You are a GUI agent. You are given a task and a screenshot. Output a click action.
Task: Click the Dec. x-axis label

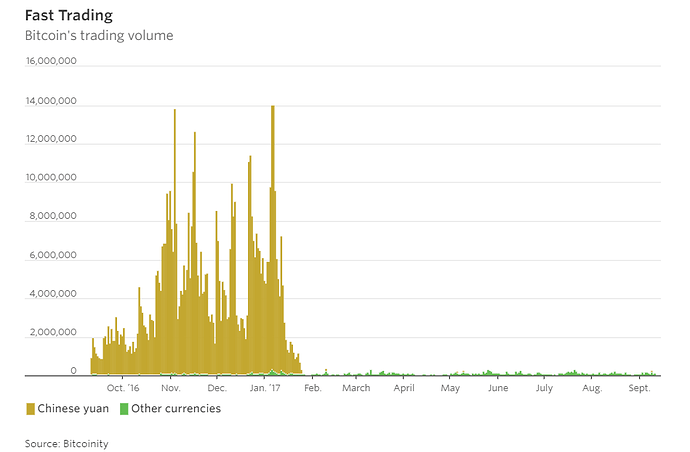[217, 388]
